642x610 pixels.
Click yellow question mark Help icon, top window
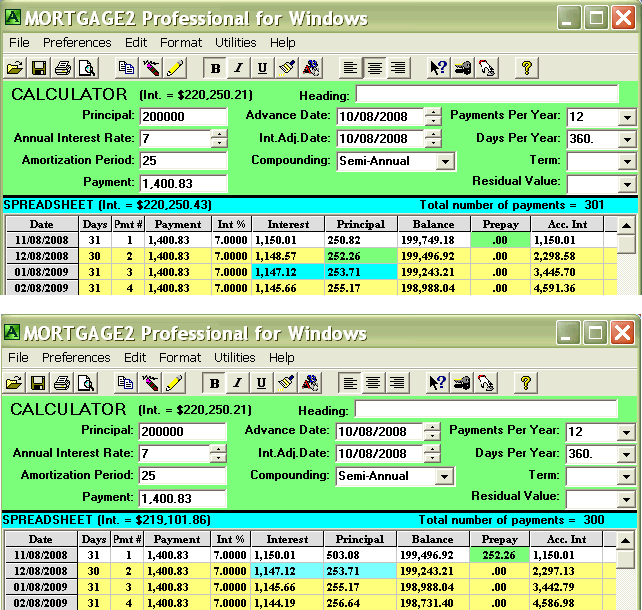coord(527,68)
